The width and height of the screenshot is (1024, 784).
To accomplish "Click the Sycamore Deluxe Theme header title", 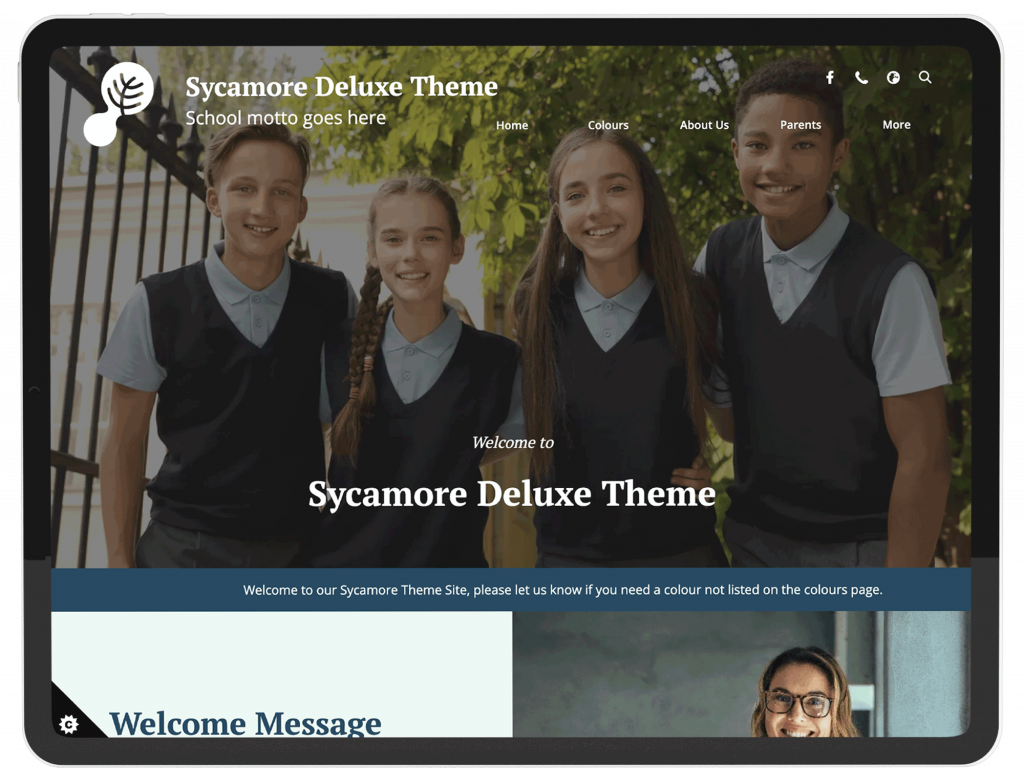I will tap(341, 87).
